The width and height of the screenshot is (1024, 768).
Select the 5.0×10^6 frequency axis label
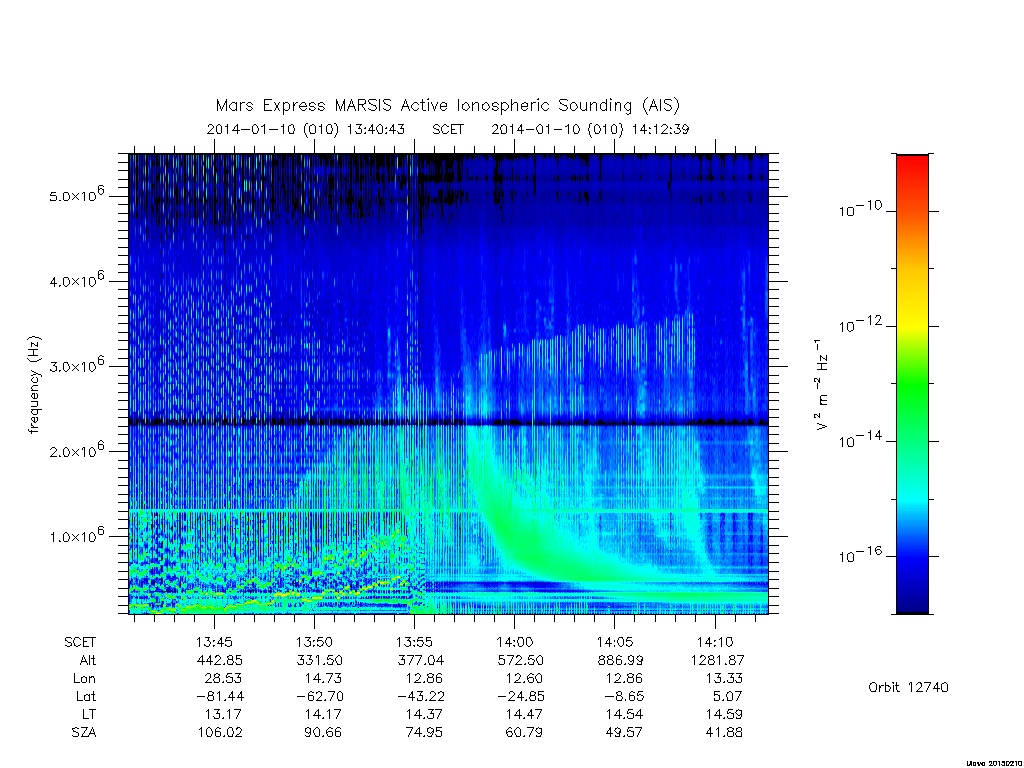tap(76, 194)
